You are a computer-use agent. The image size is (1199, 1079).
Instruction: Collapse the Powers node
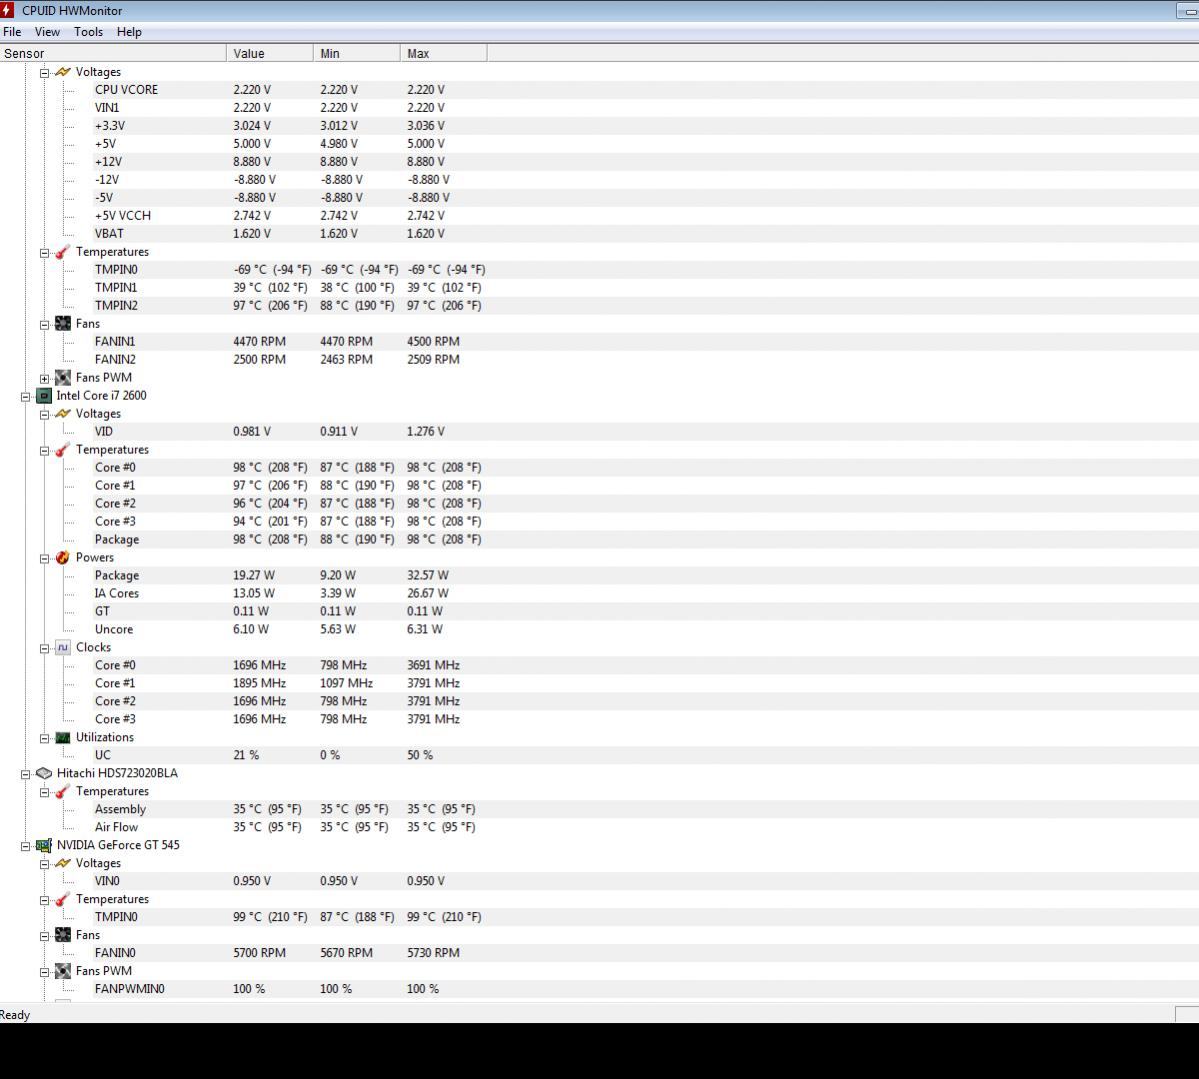[x=44, y=558]
